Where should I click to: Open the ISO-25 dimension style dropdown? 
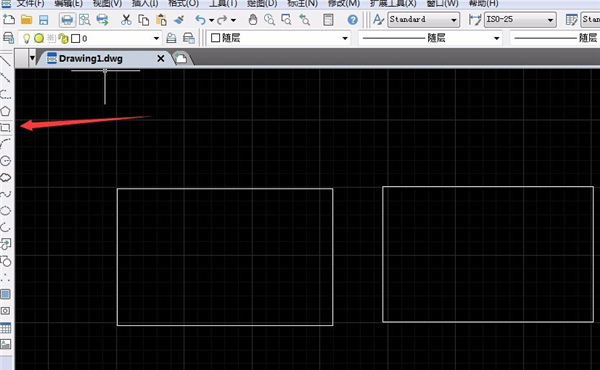coord(520,20)
